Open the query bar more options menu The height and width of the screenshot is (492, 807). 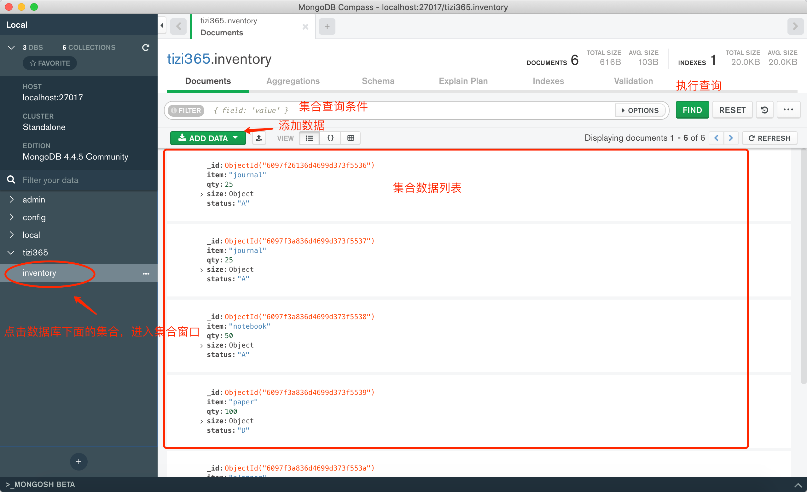coord(788,110)
